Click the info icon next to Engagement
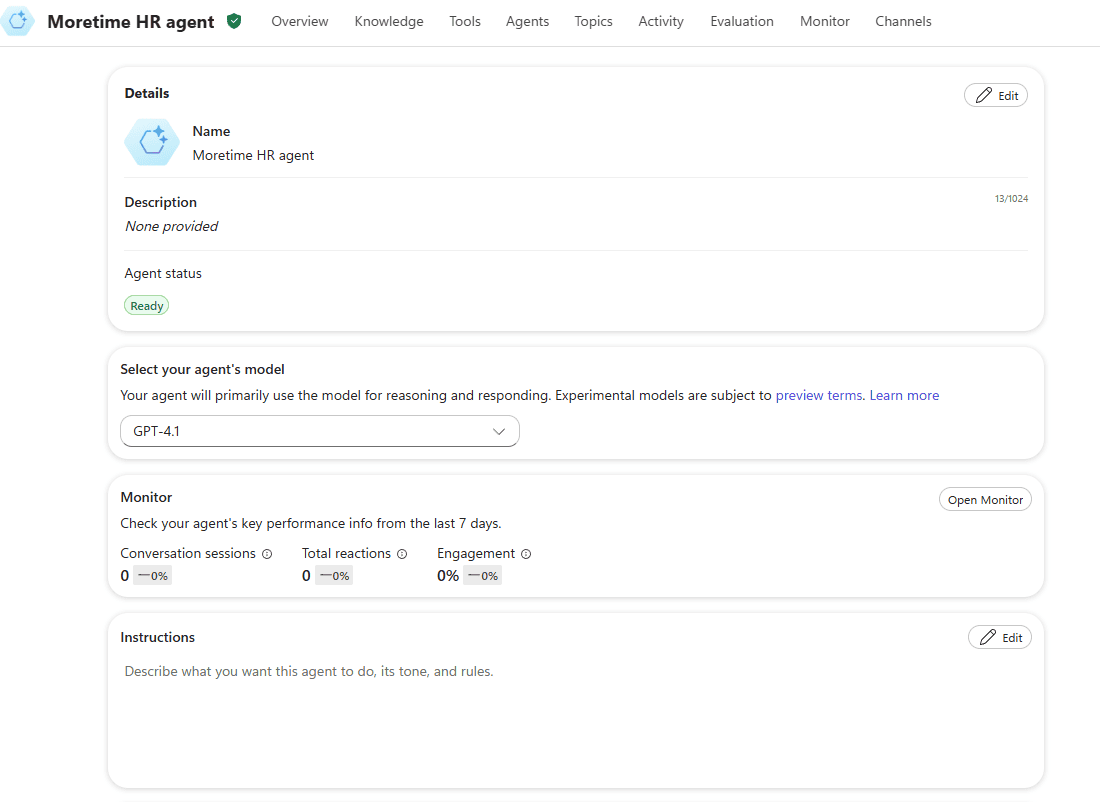 (526, 554)
